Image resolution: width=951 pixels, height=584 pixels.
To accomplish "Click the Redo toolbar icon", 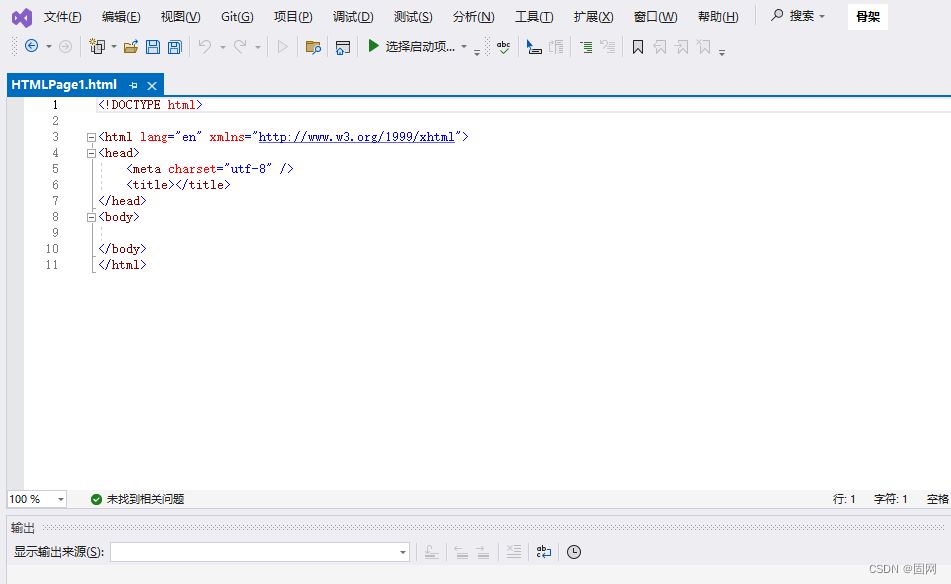I will tap(239, 46).
